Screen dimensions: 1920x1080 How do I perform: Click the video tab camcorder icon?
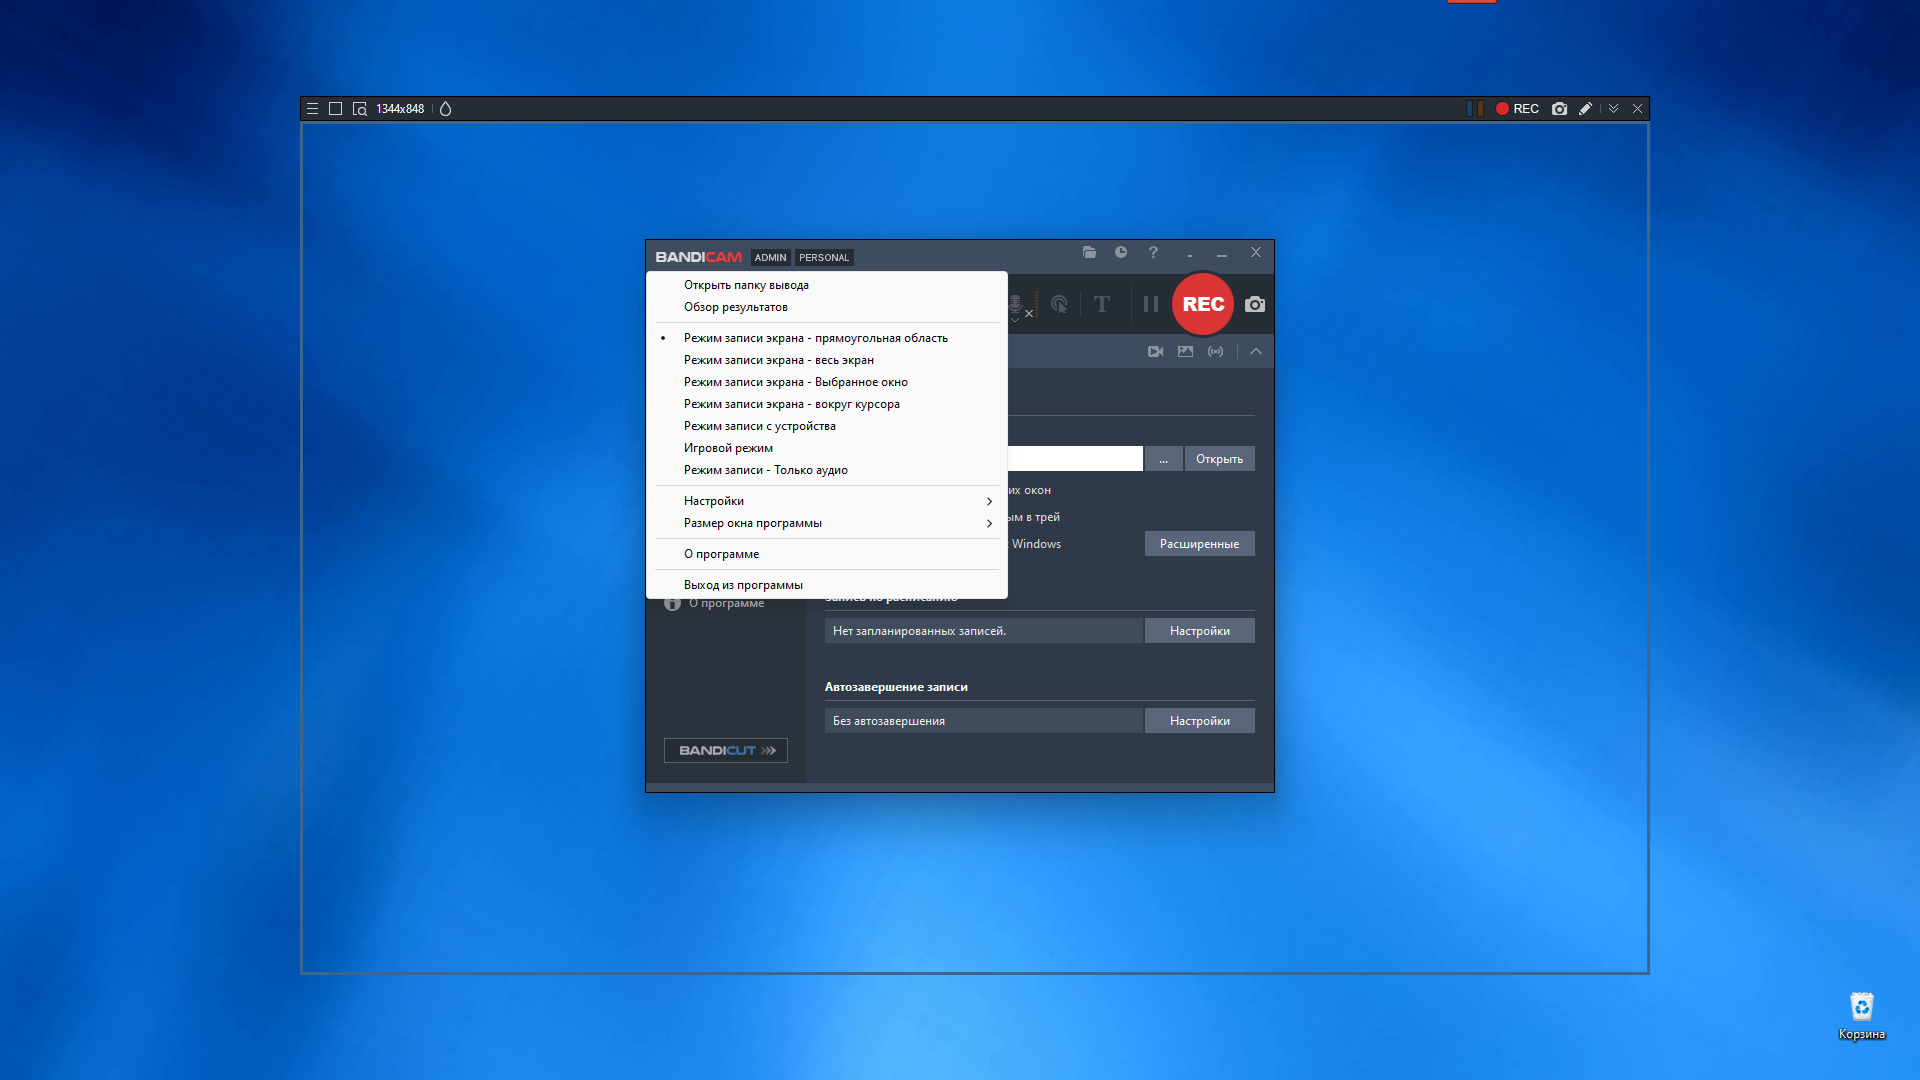[1155, 351]
